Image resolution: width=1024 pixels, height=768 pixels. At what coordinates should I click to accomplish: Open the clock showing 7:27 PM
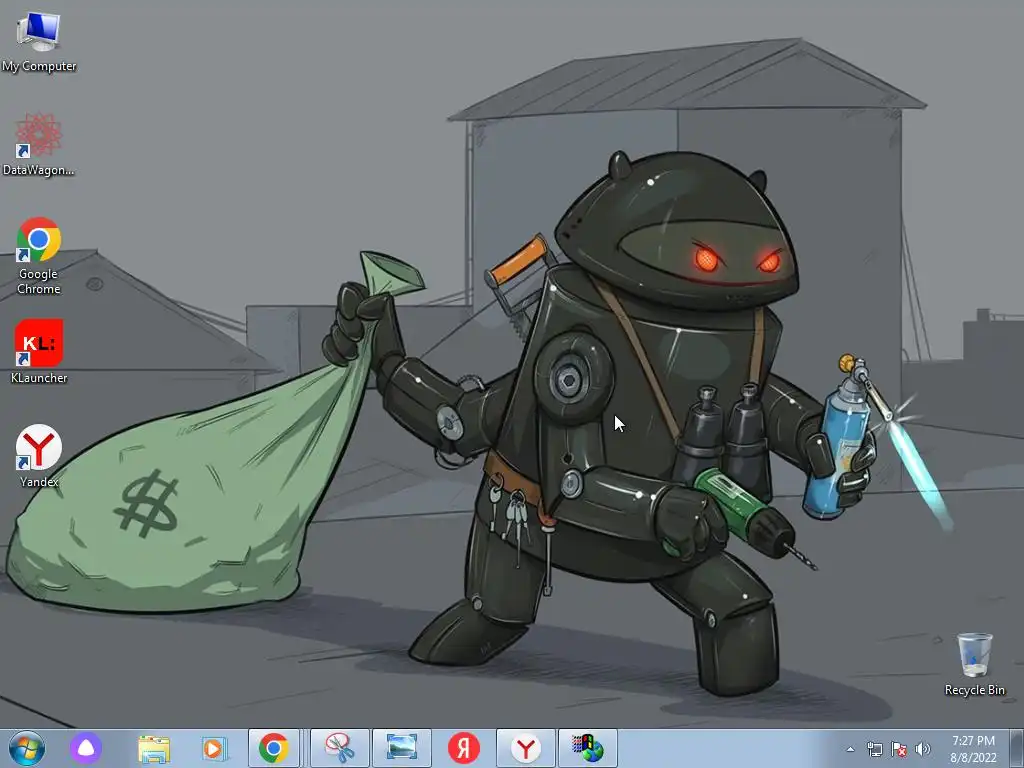(x=973, y=749)
